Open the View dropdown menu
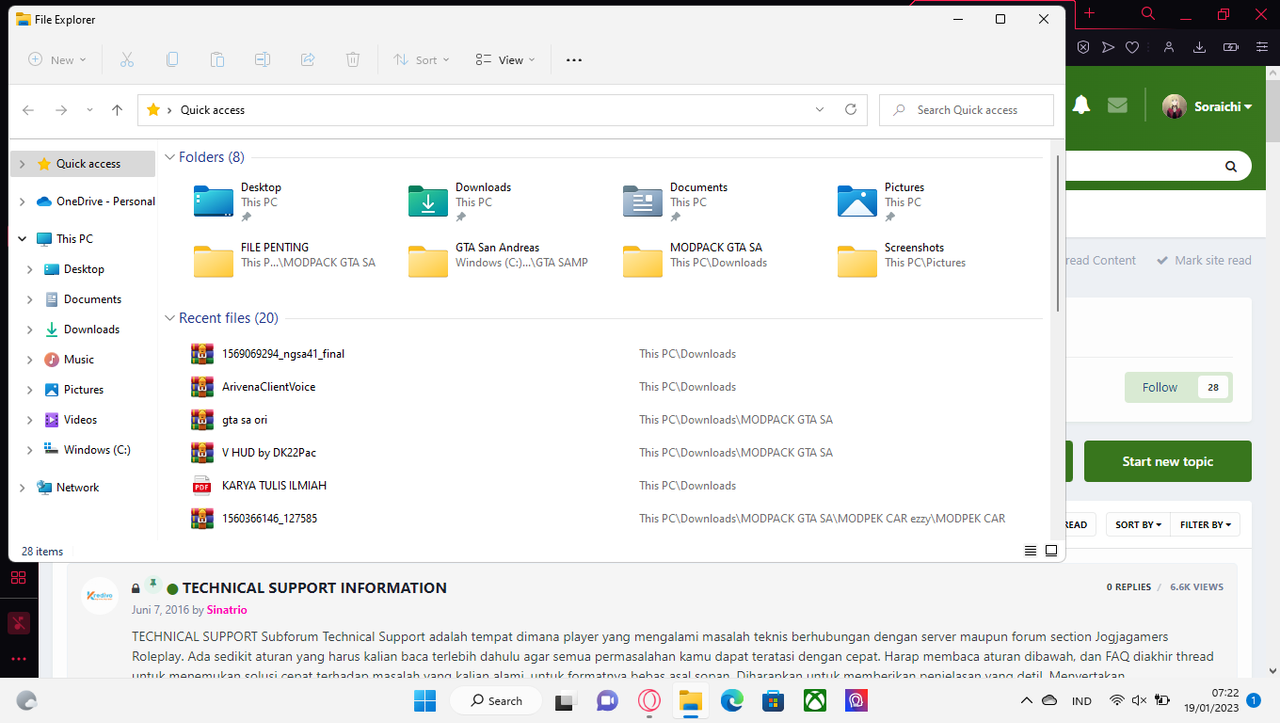Screen dimensions: 1280x723 506,60
